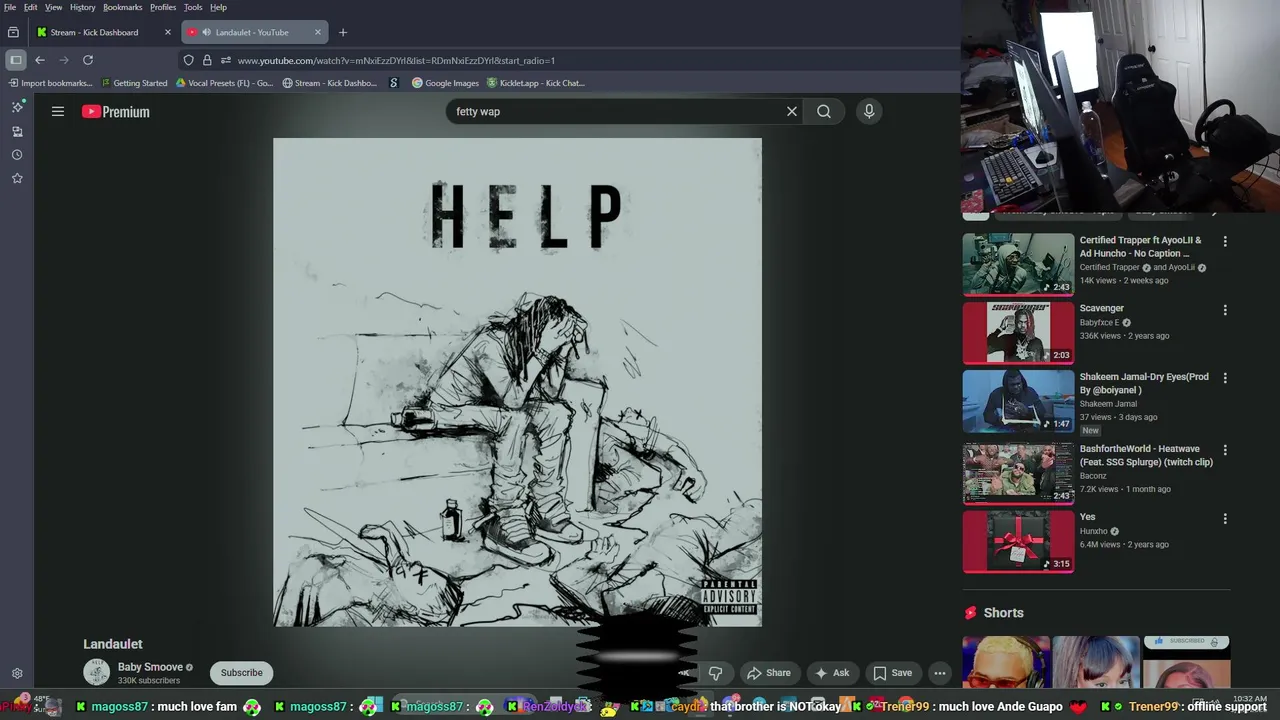This screenshot has width=1280, height=720.
Task: Click Import bookmarks toolbar item
Action: [x=50, y=83]
